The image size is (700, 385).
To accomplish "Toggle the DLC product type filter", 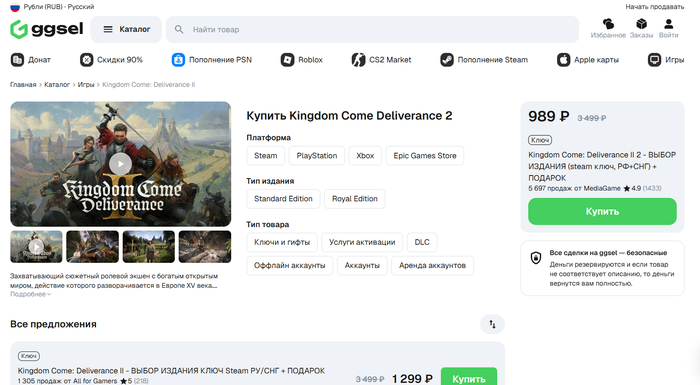I will [x=422, y=242].
